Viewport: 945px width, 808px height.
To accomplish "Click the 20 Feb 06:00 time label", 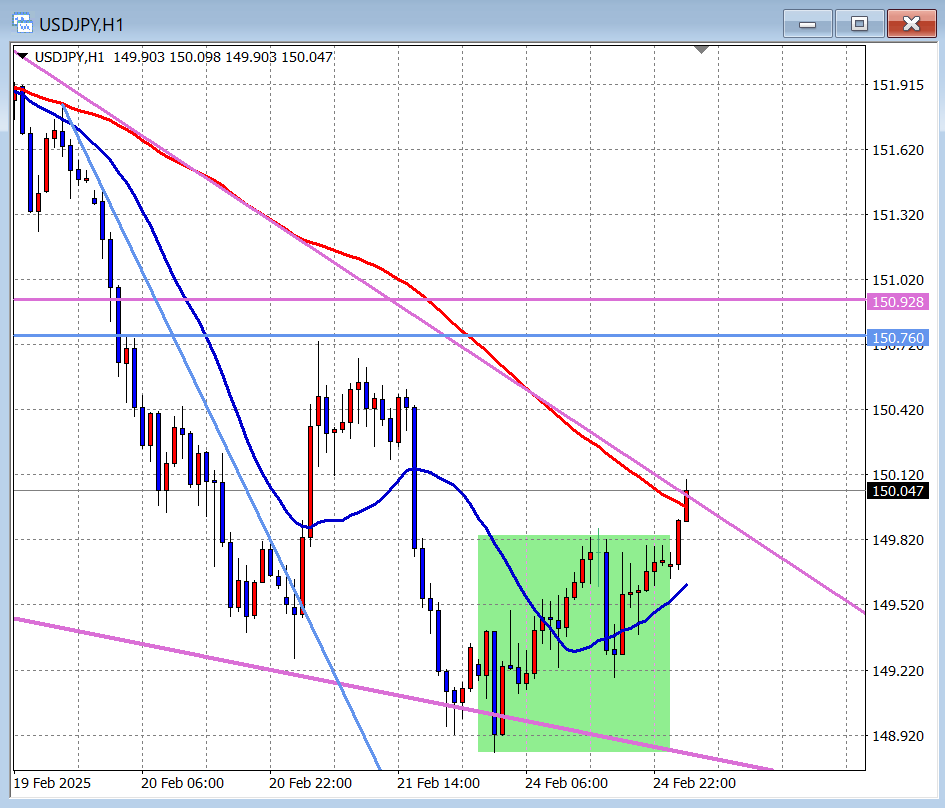I will coord(182,783).
